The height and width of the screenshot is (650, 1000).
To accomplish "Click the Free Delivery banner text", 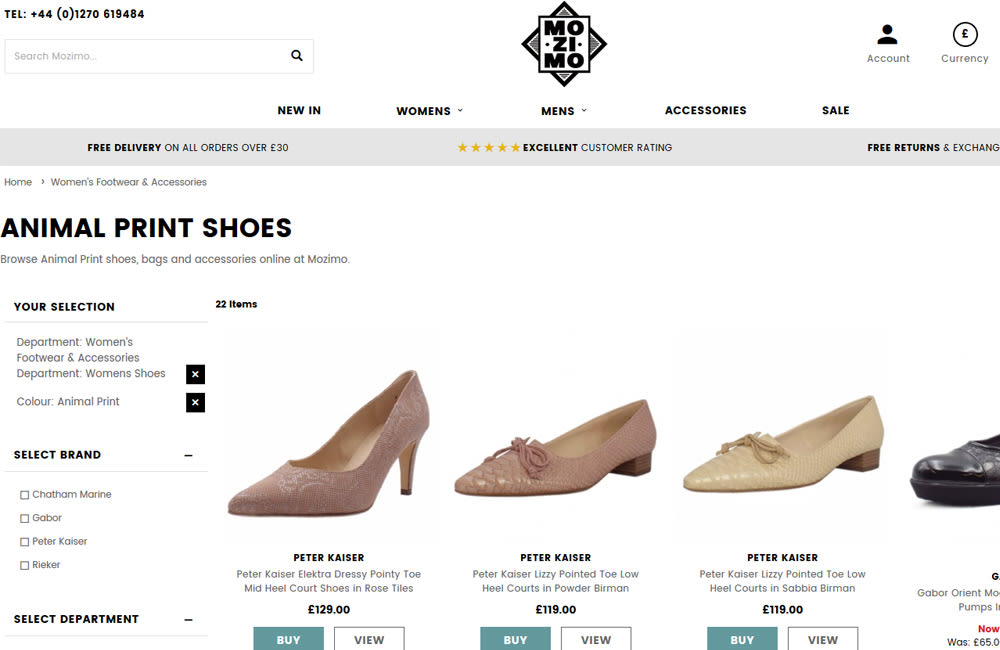I will click(x=188, y=147).
